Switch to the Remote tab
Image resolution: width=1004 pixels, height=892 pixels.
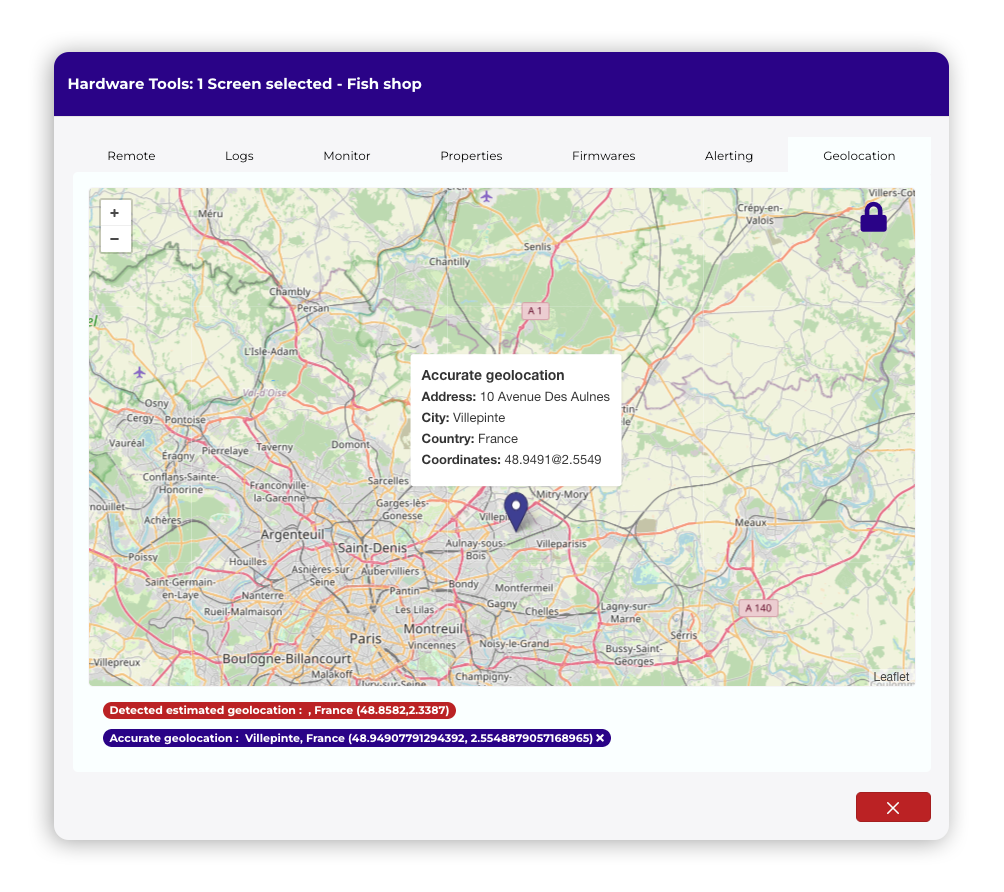[x=131, y=156]
